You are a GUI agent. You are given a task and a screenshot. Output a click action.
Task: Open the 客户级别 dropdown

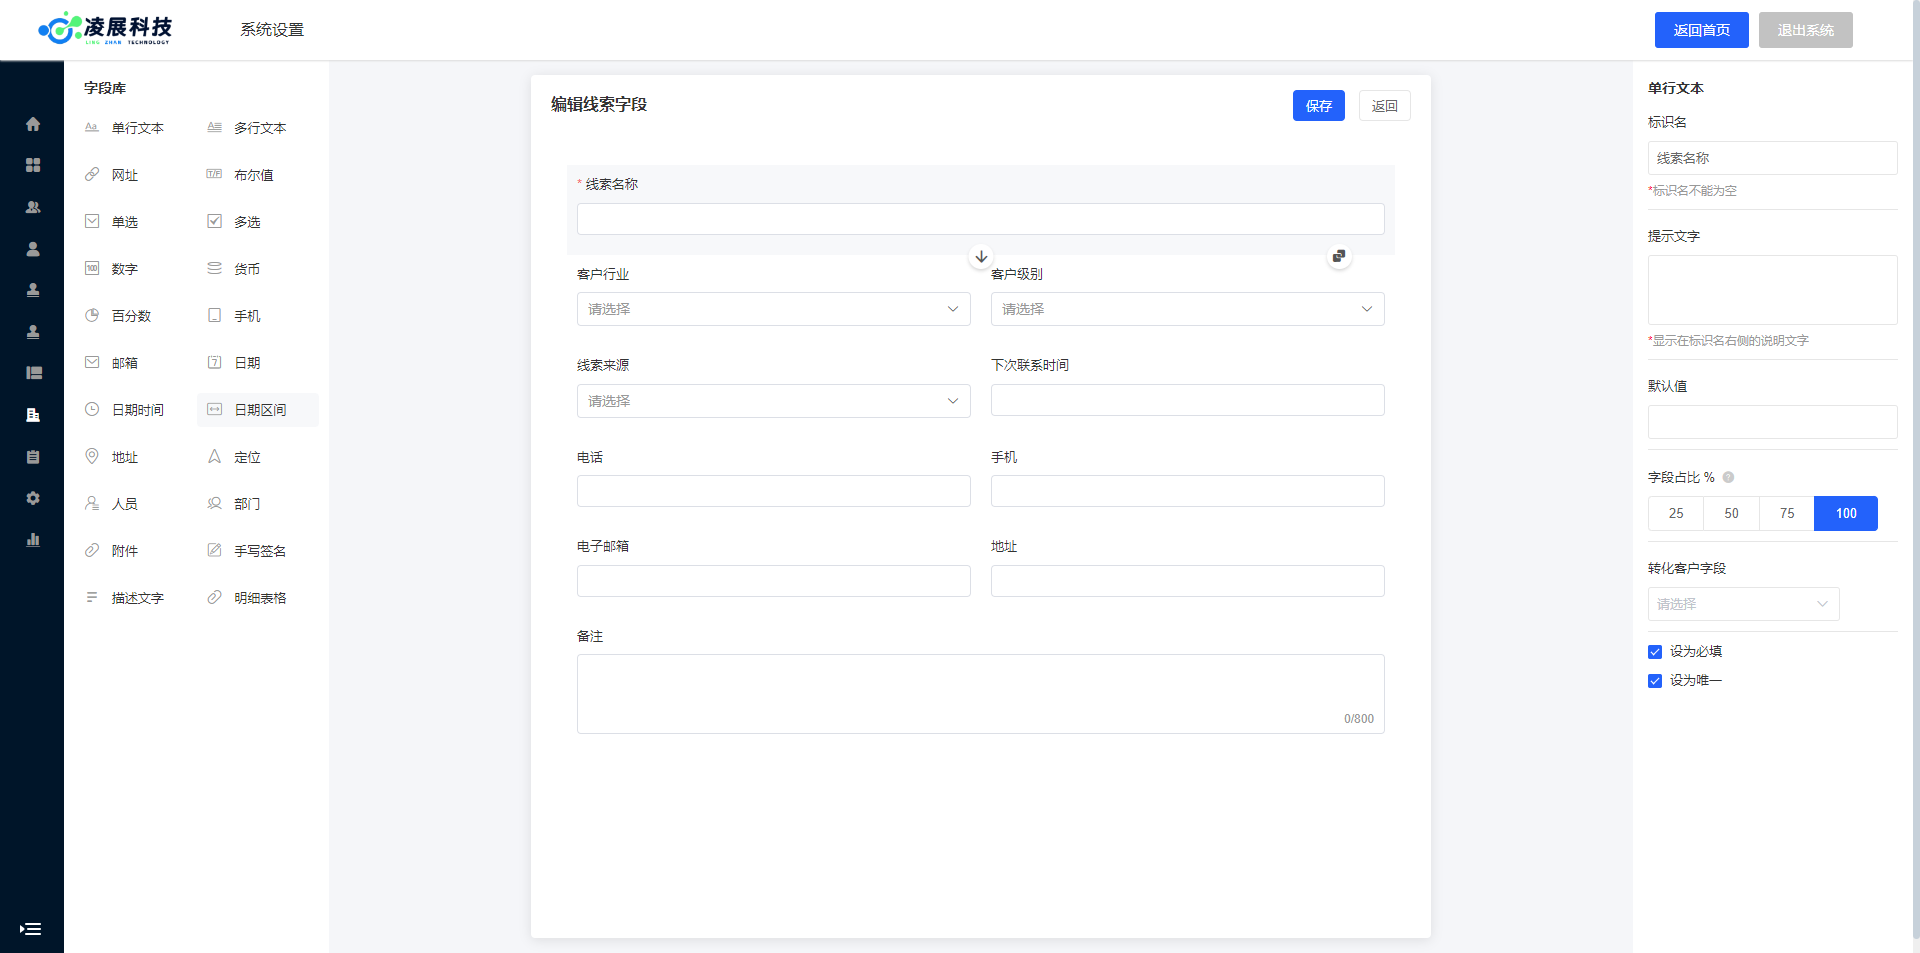click(x=1188, y=309)
